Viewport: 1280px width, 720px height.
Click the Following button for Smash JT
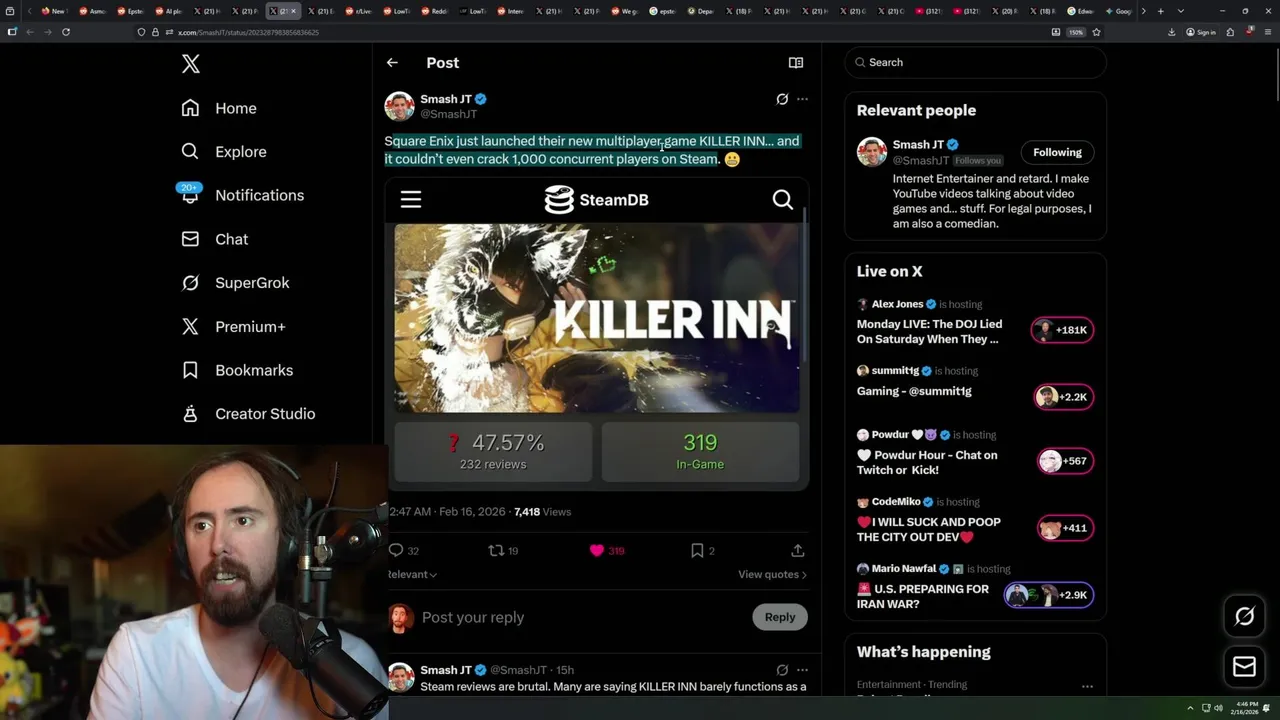(1057, 153)
